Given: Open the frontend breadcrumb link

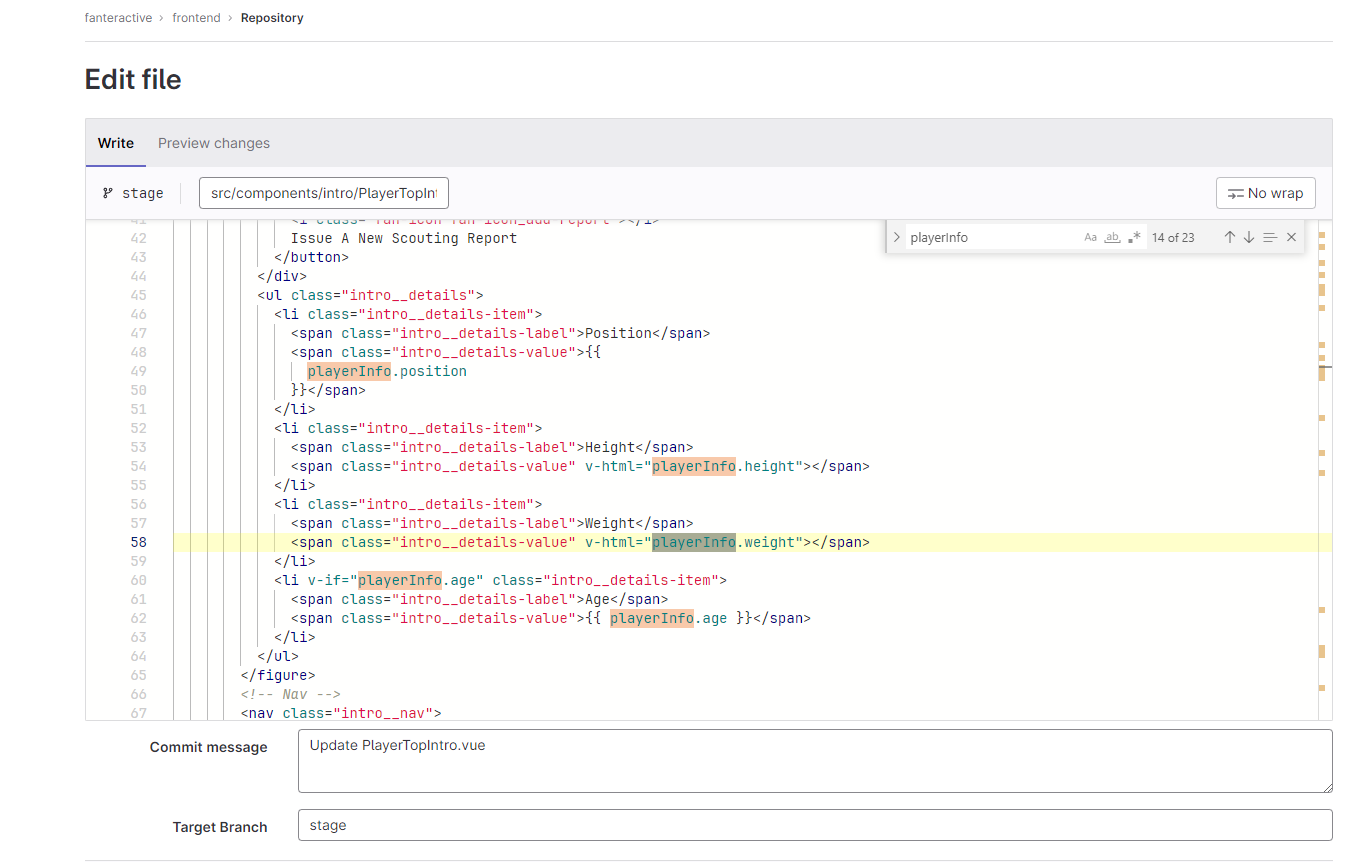Looking at the screenshot, I should tap(195, 18).
